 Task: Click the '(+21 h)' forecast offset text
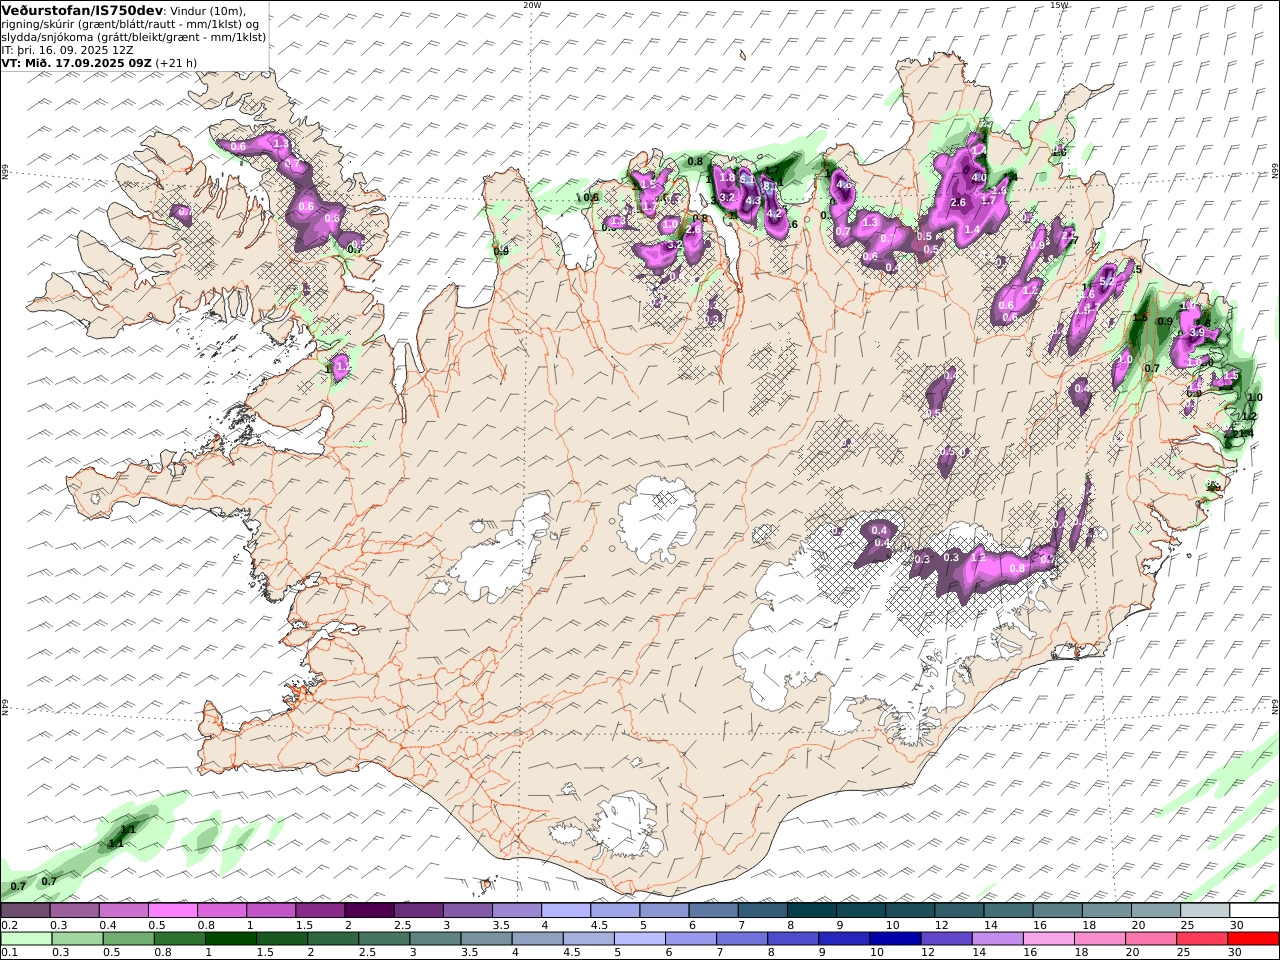[x=177, y=62]
